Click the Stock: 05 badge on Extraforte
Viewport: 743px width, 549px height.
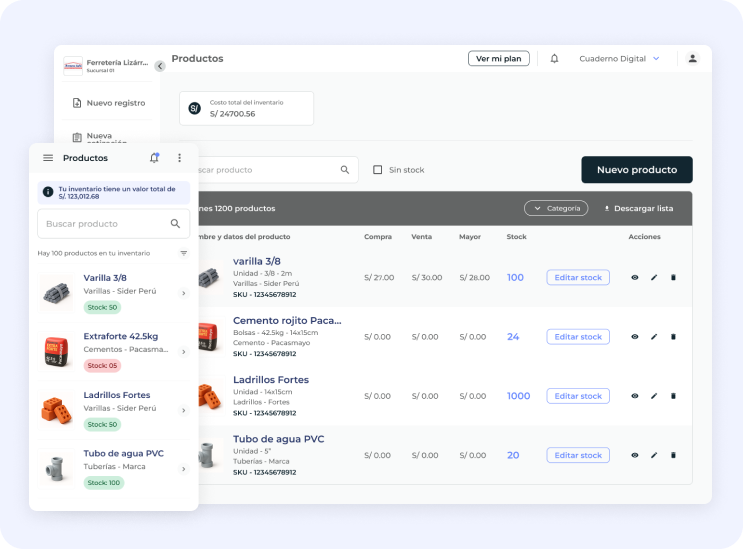(102, 366)
